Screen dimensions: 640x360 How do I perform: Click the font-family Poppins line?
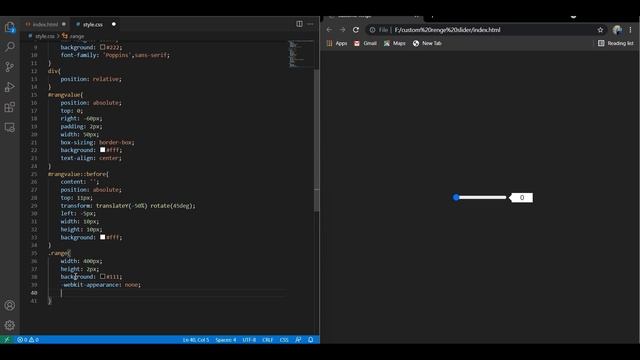coord(115,55)
